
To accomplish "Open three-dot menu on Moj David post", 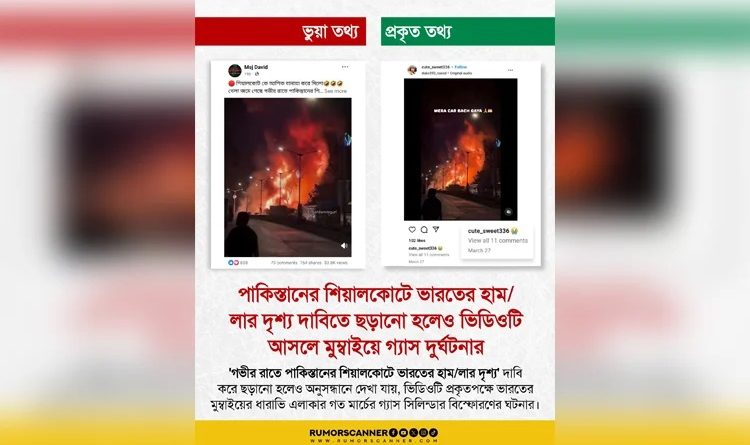I will [x=345, y=67].
